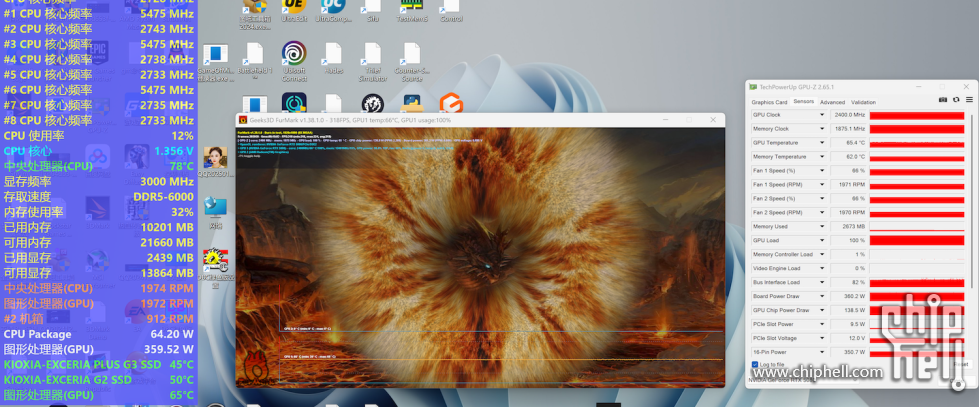Click the GPU-Z title bar logo icon
This screenshot has width=979, height=407.
(x=753, y=87)
